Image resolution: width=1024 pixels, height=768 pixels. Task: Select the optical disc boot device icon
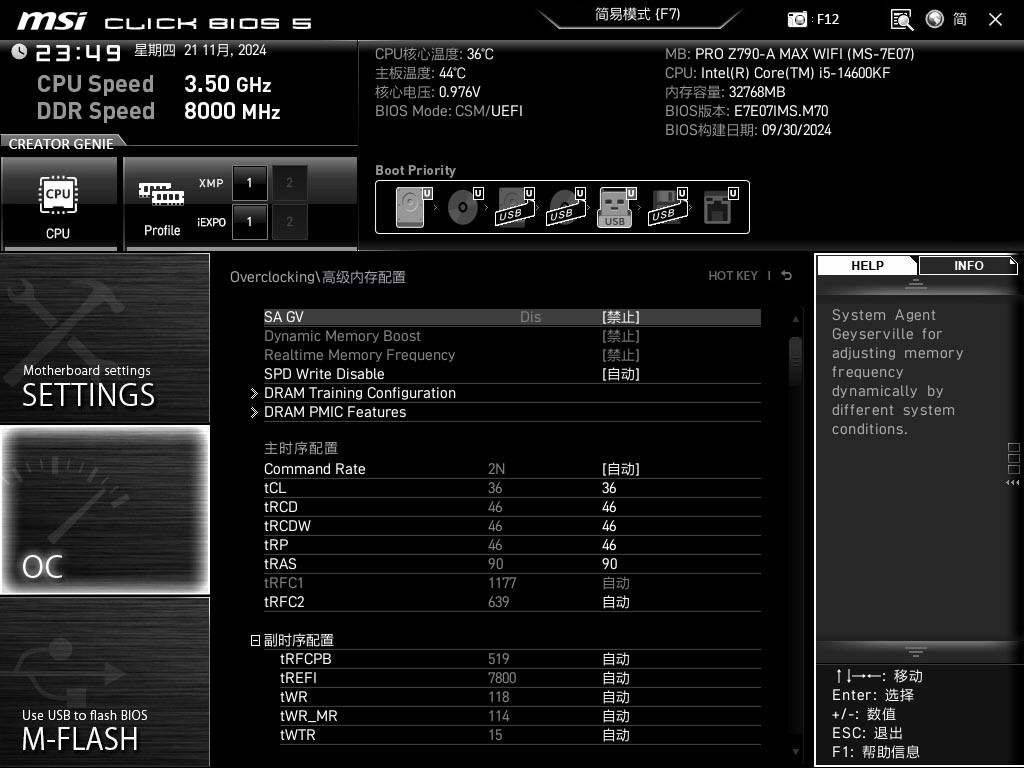click(465, 207)
